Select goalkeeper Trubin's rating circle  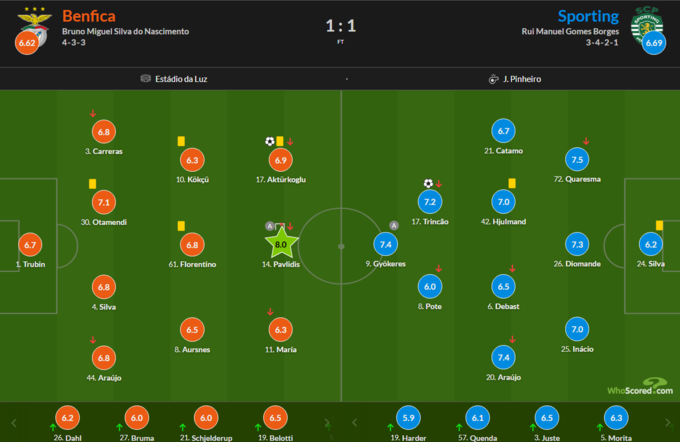(x=31, y=244)
